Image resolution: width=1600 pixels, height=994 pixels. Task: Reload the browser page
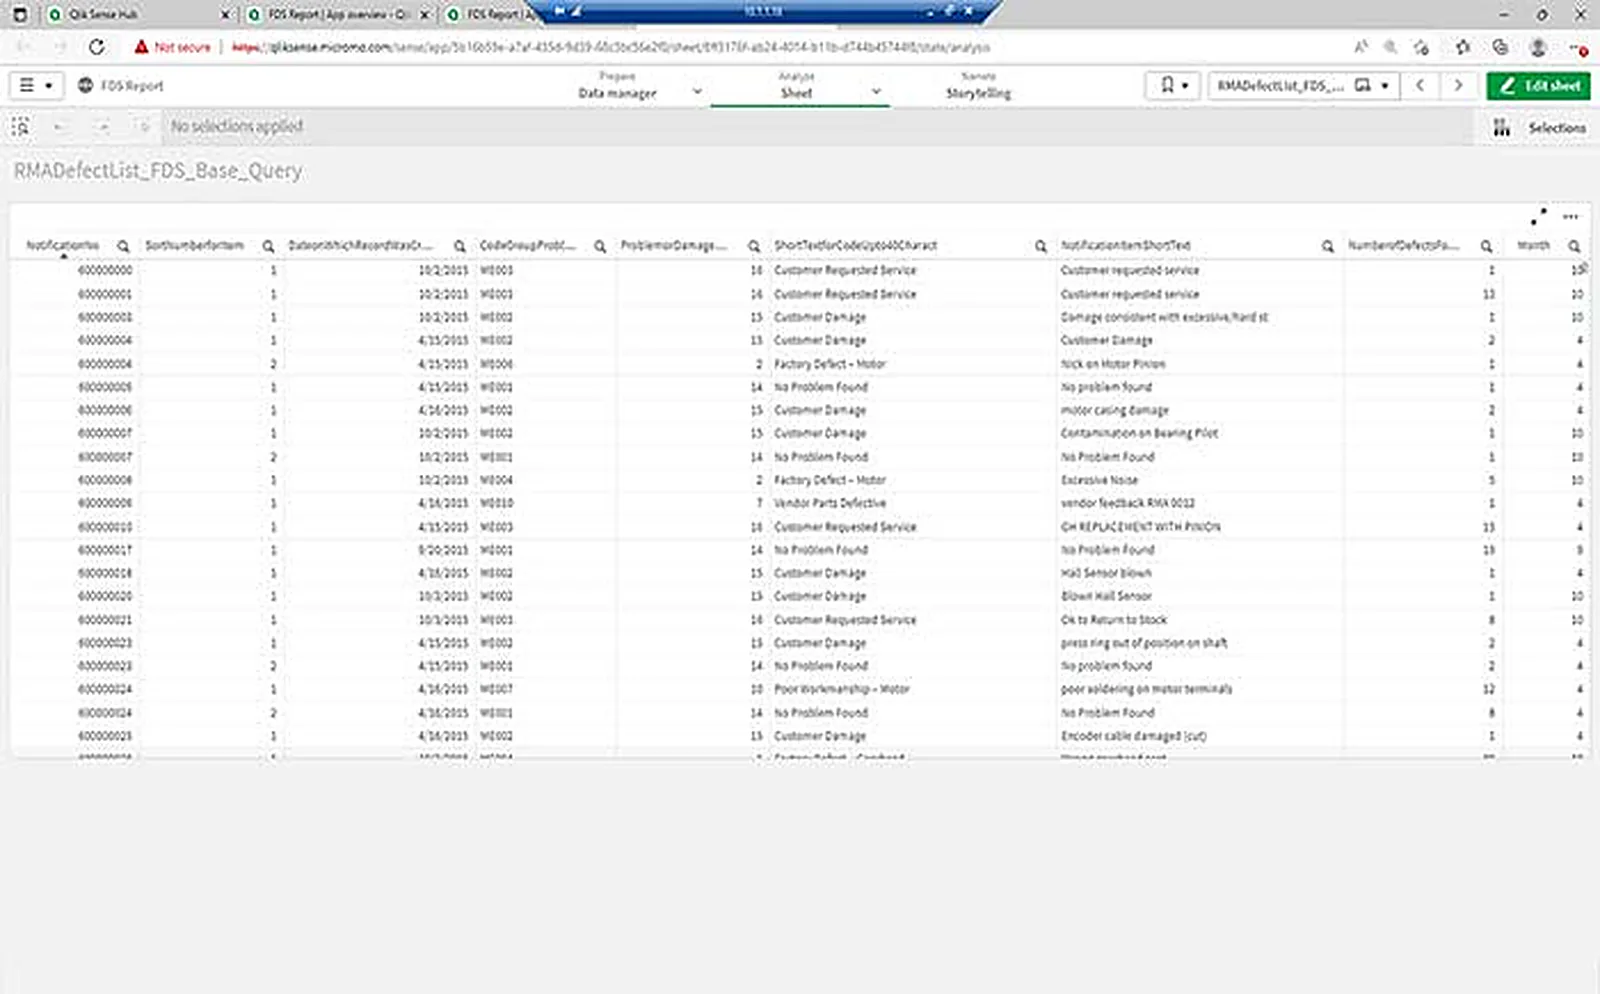(96, 47)
